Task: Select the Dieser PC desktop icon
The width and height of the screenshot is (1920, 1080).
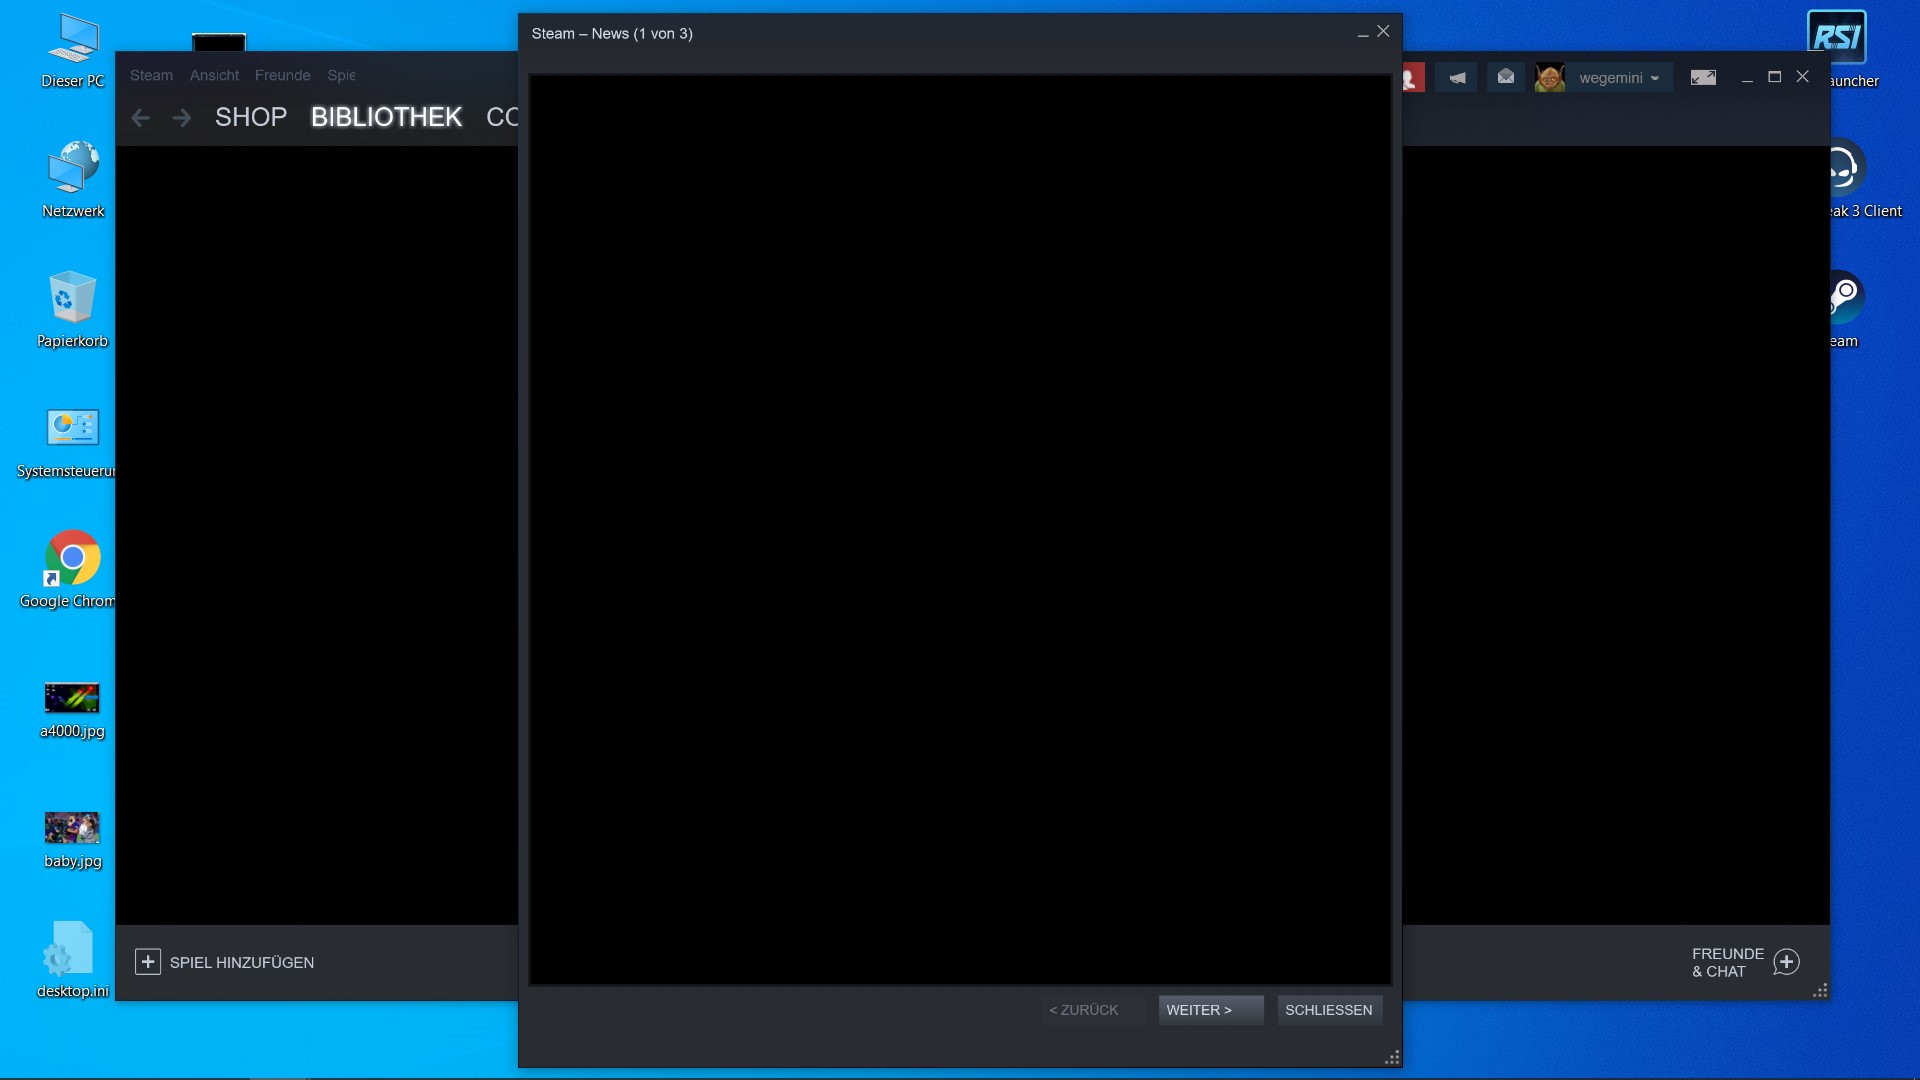Action: tap(73, 52)
